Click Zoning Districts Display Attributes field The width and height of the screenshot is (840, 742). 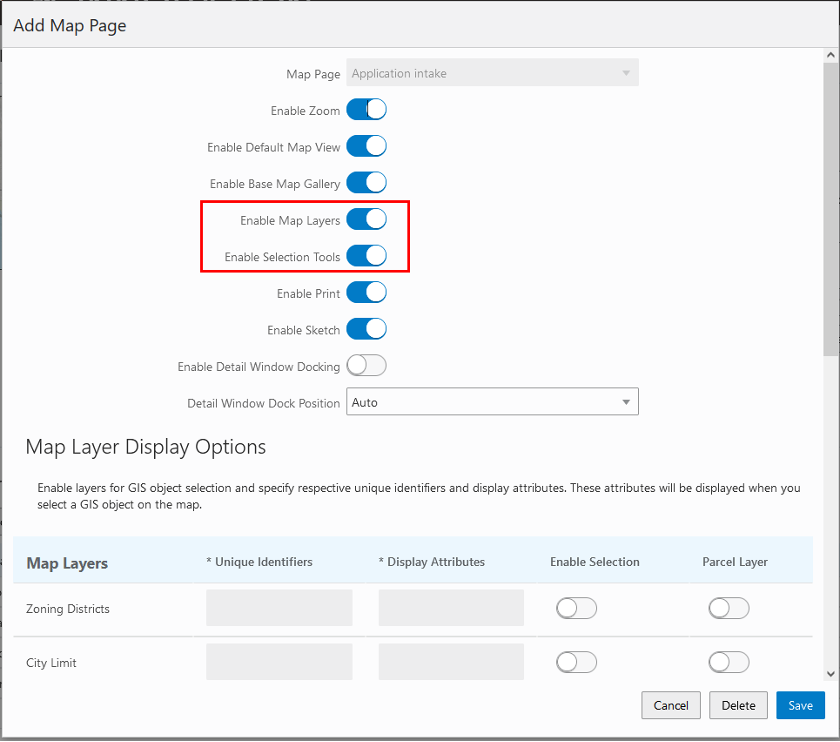(451, 608)
